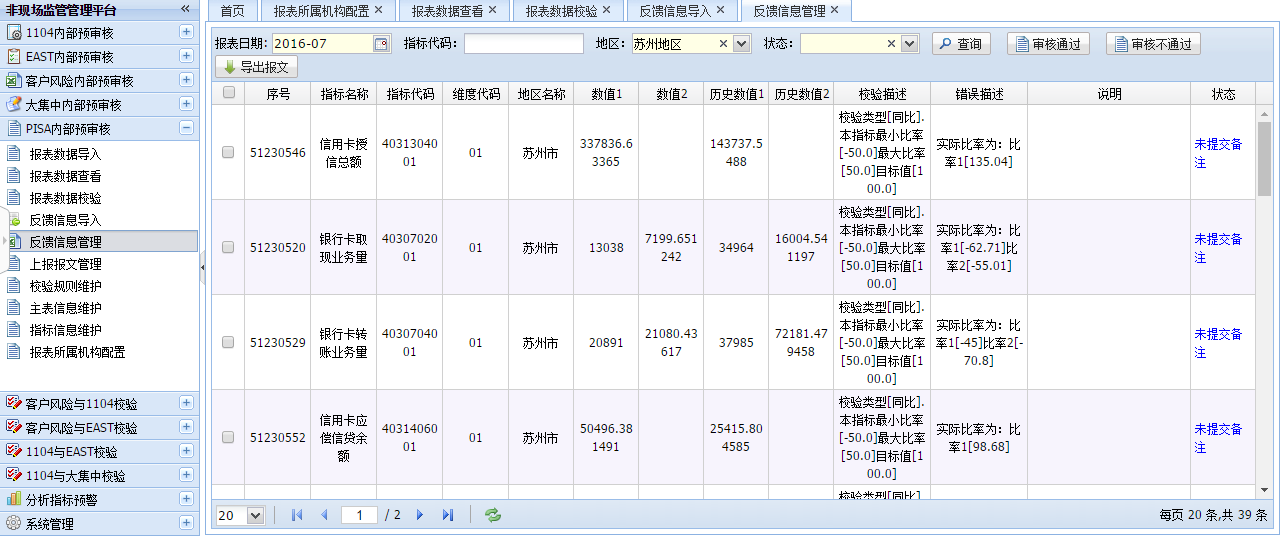The image size is (1280, 542).
Task: Jump to the last page arrow
Action: pos(448,515)
